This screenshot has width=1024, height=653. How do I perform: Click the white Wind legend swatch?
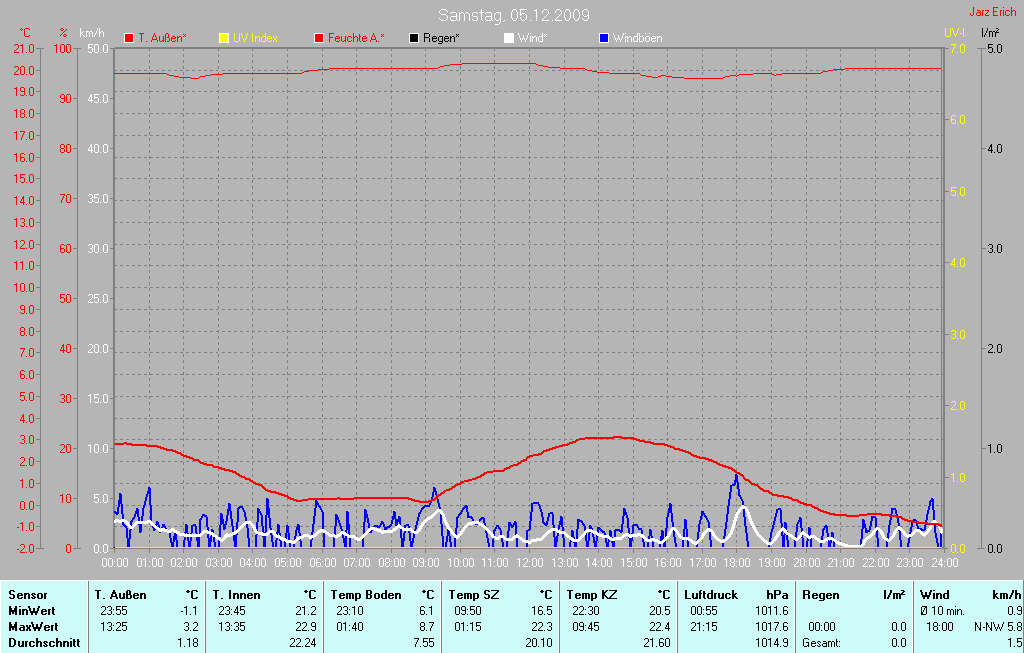coord(508,38)
